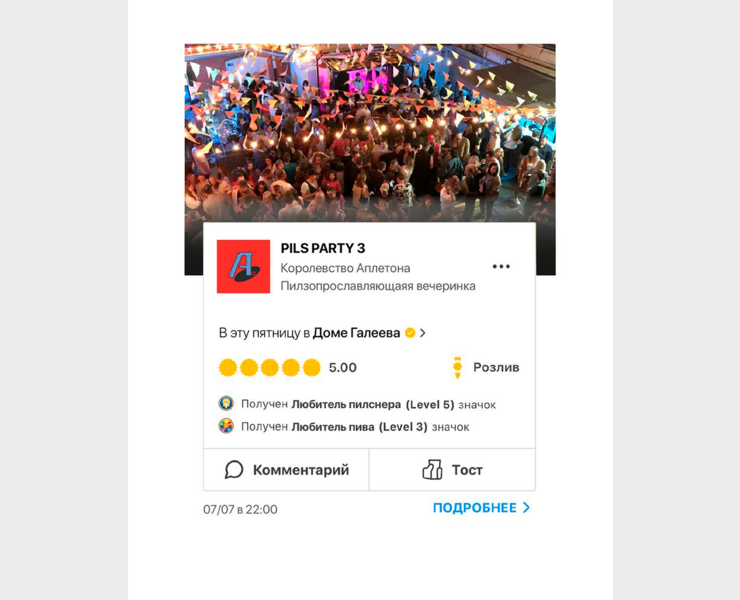Click the red Appleton brewery logo
740x600 pixels.
tap(244, 267)
